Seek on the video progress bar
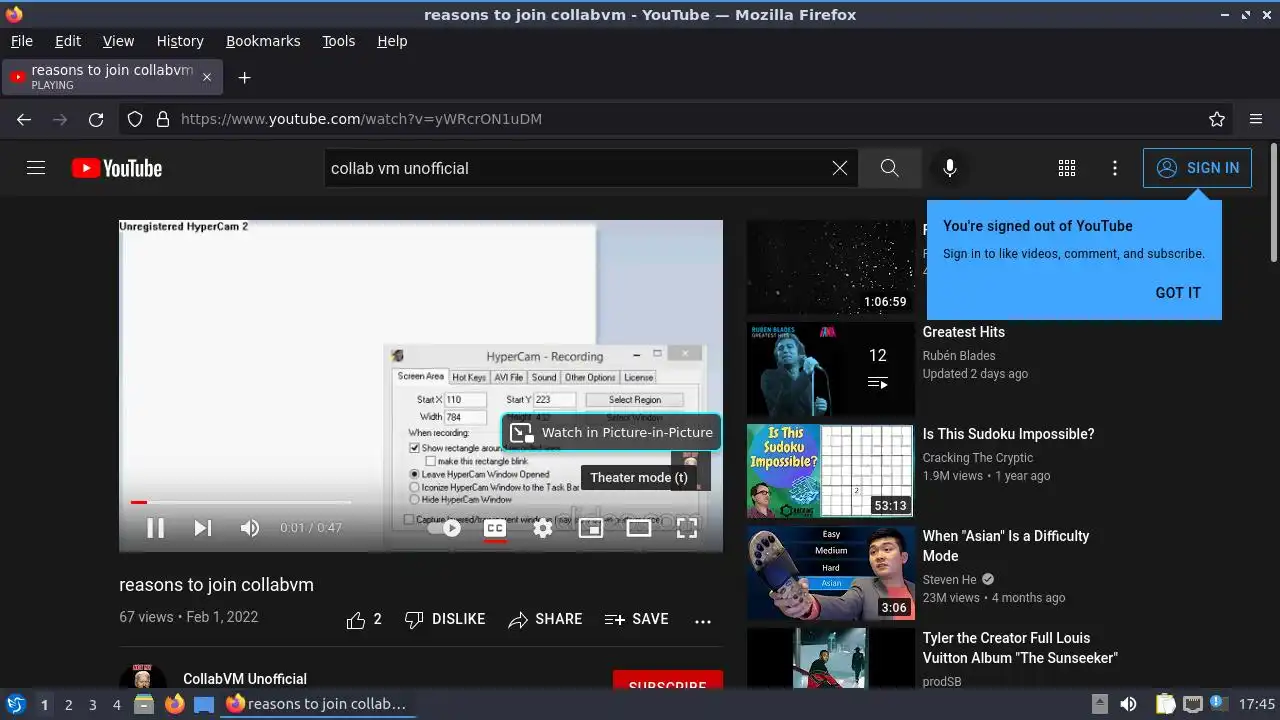 click(x=240, y=502)
